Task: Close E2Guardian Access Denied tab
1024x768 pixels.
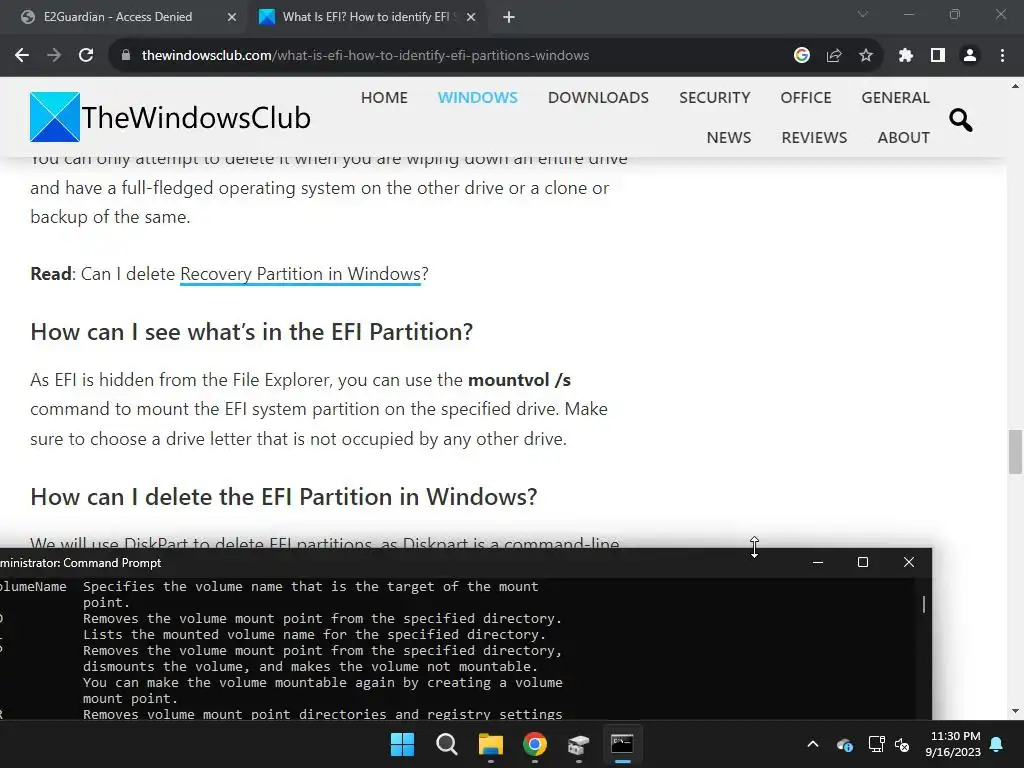Action: click(232, 17)
